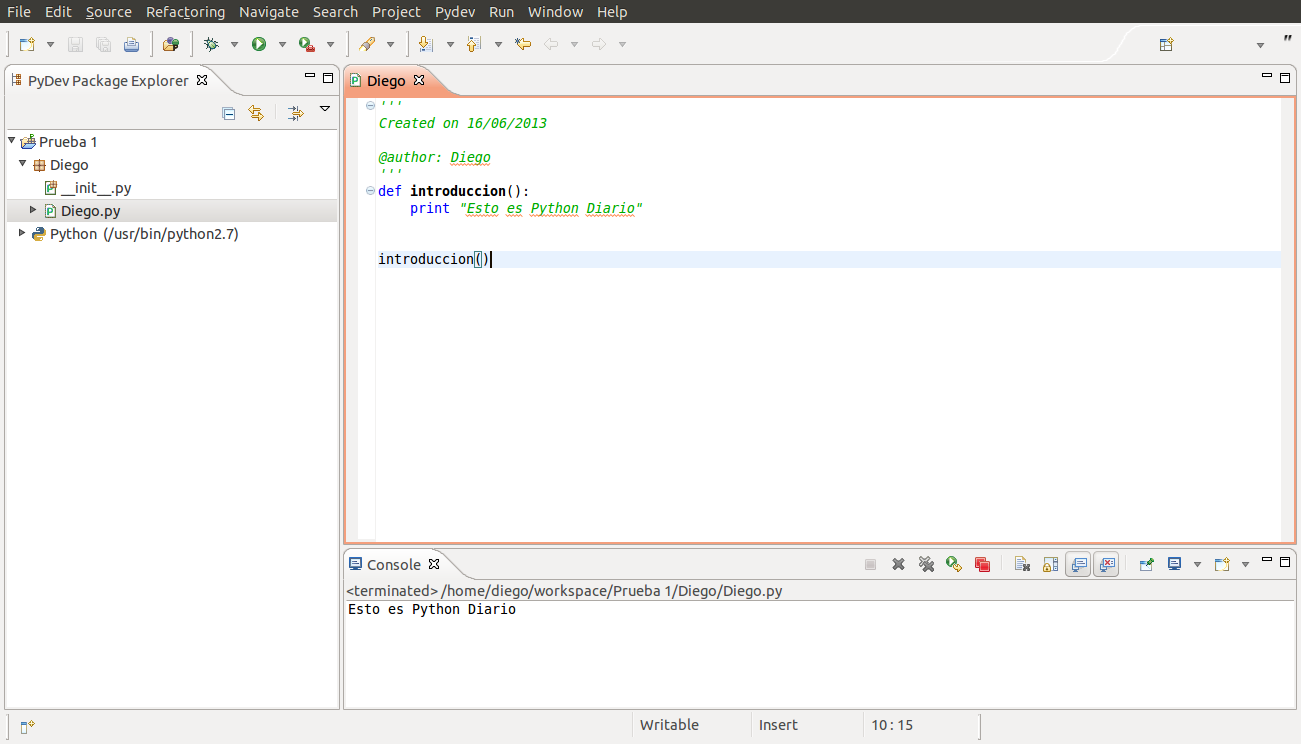Open the Pydev menu
Viewport: 1301px width, 744px height.
tap(455, 12)
